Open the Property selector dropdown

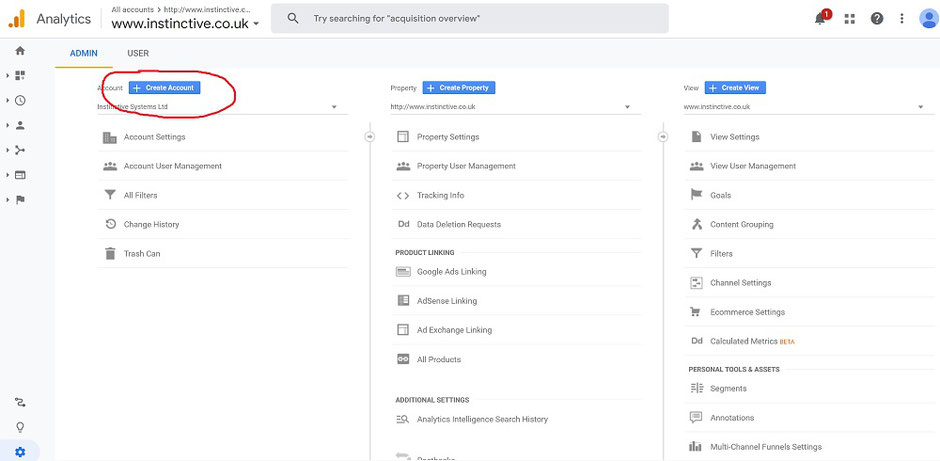tap(516, 107)
